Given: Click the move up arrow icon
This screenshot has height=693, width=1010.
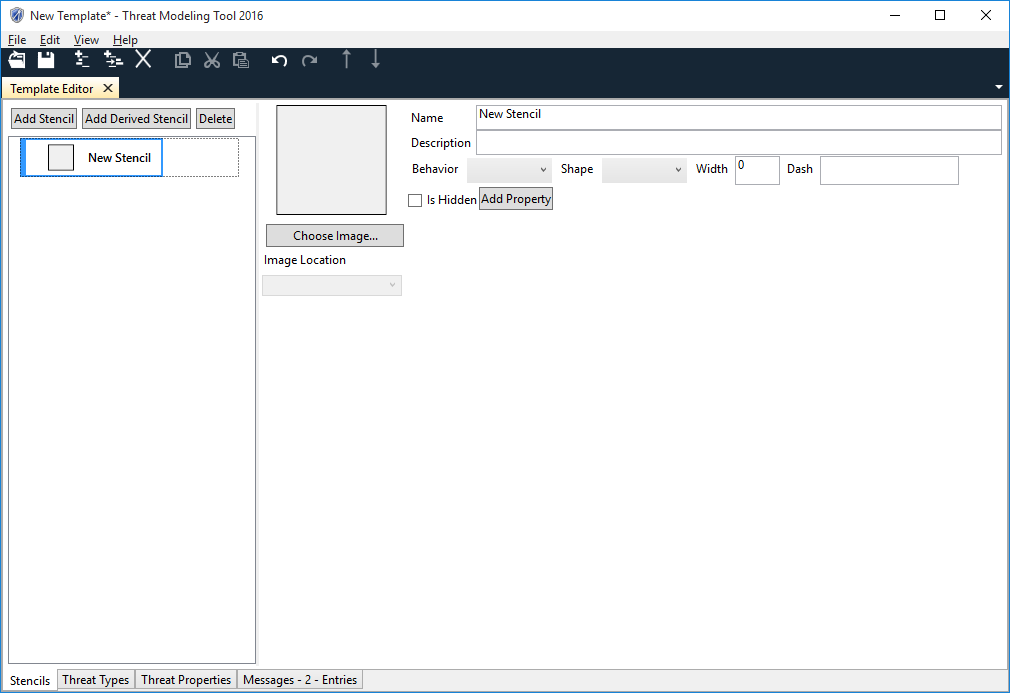Looking at the screenshot, I should pyautogui.click(x=347, y=60).
